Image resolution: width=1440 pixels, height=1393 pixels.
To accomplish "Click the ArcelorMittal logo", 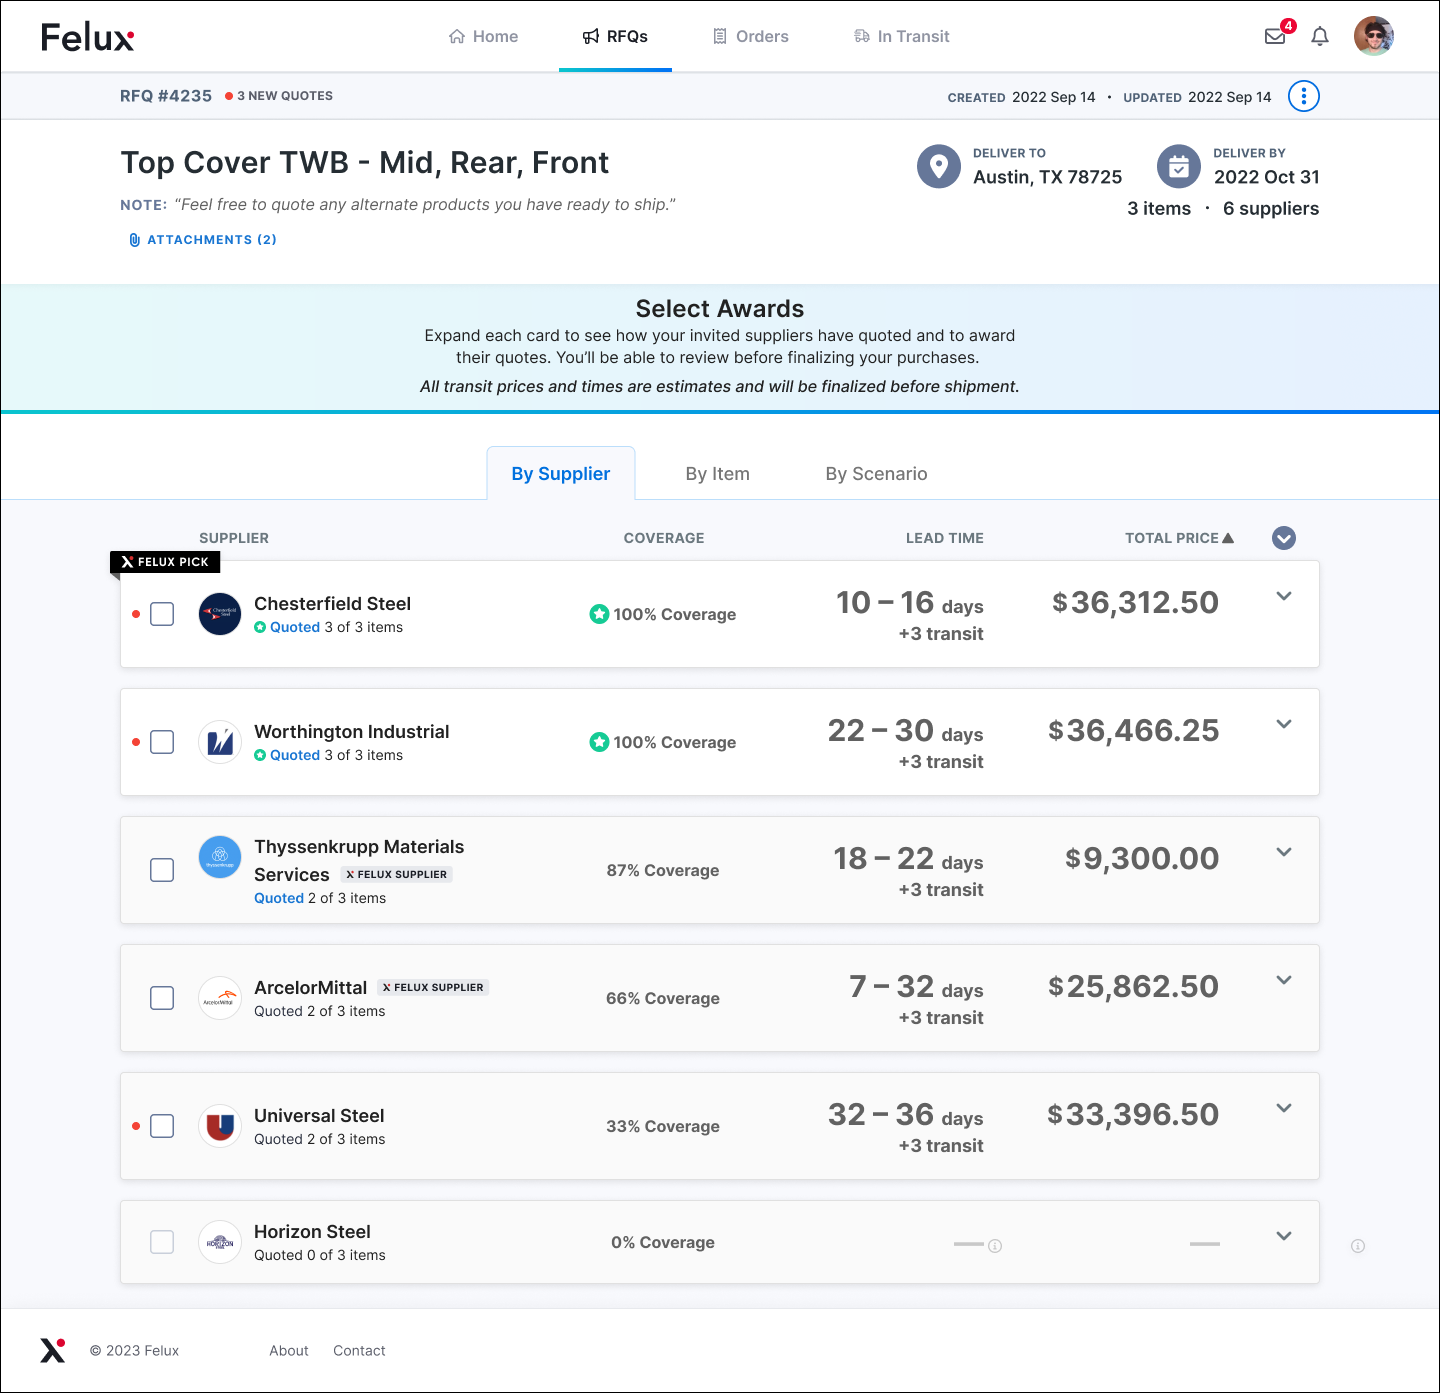I will coord(220,998).
